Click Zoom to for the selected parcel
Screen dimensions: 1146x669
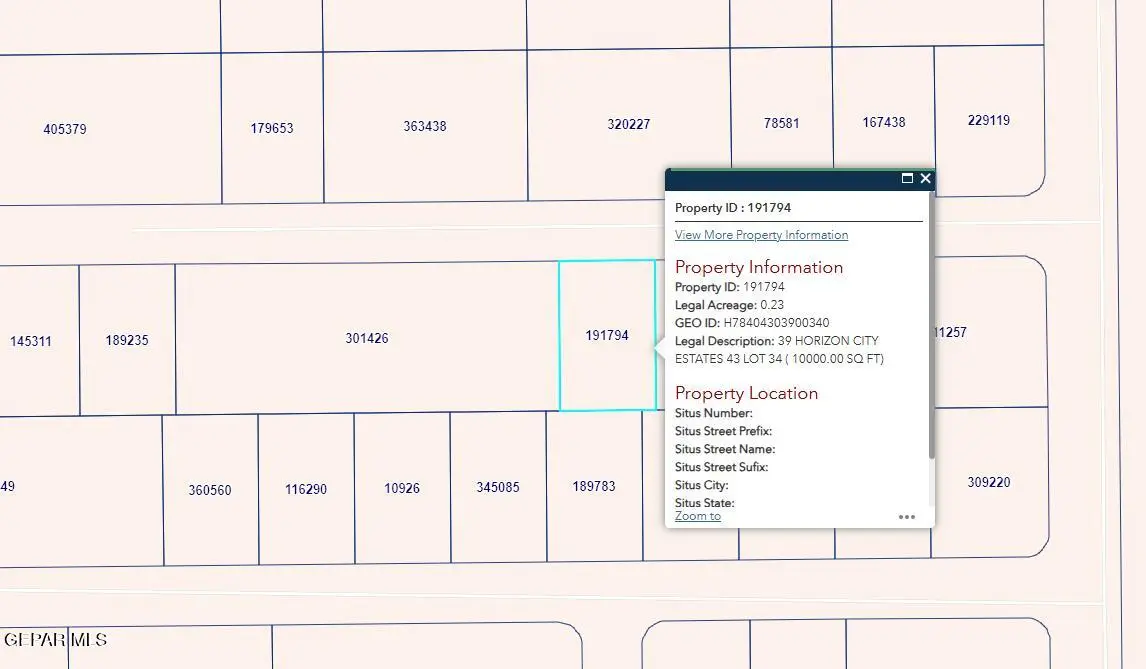[697, 516]
